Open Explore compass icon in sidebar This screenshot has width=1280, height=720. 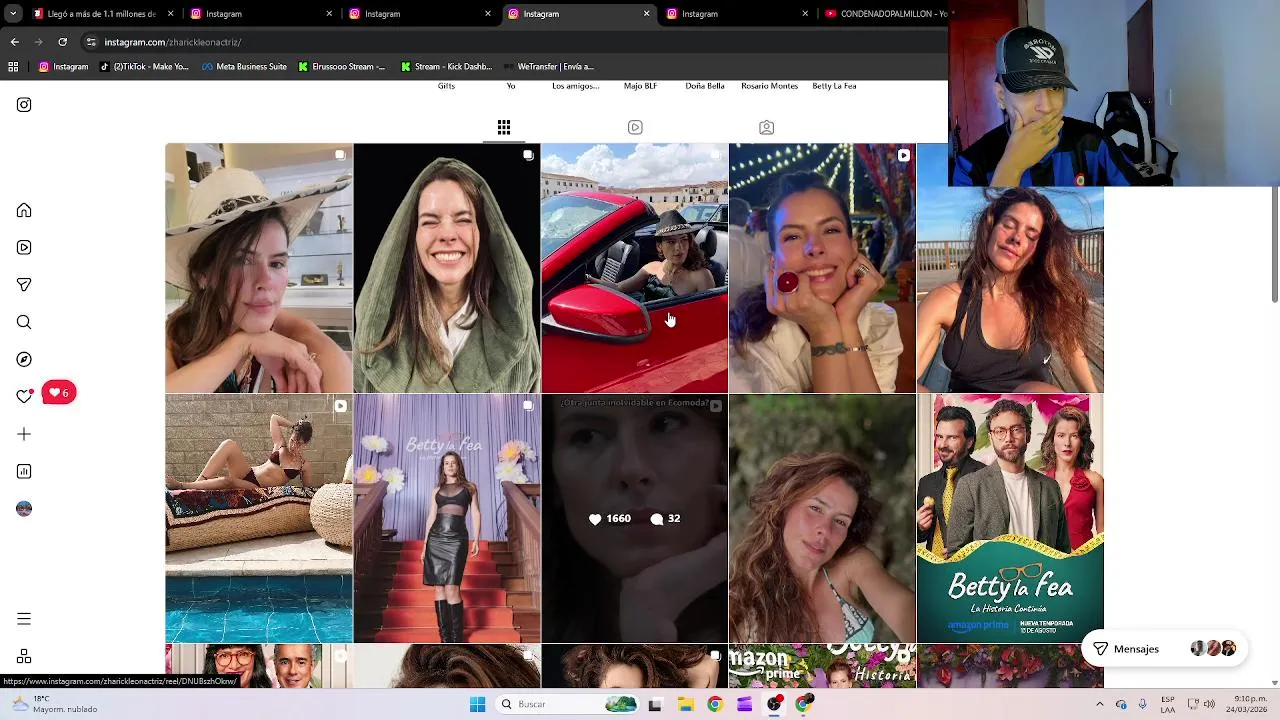24,359
